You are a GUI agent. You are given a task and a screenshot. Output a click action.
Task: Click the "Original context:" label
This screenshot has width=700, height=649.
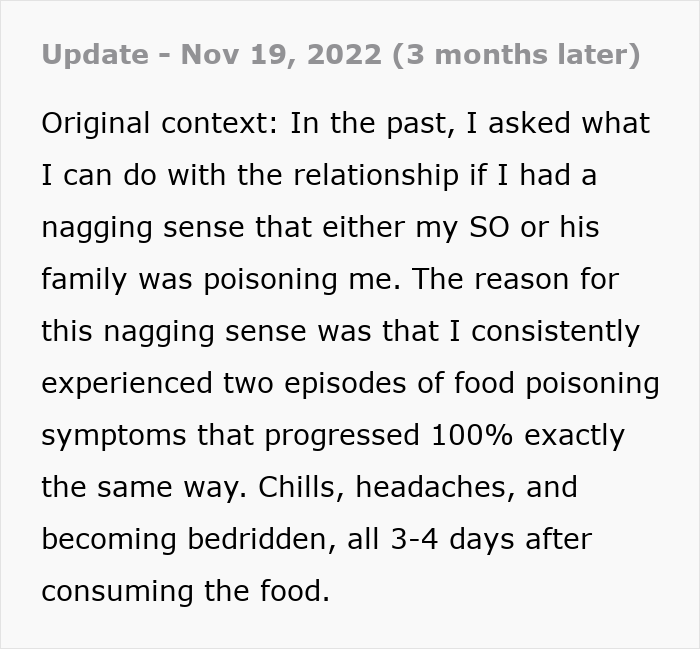[x=160, y=123]
